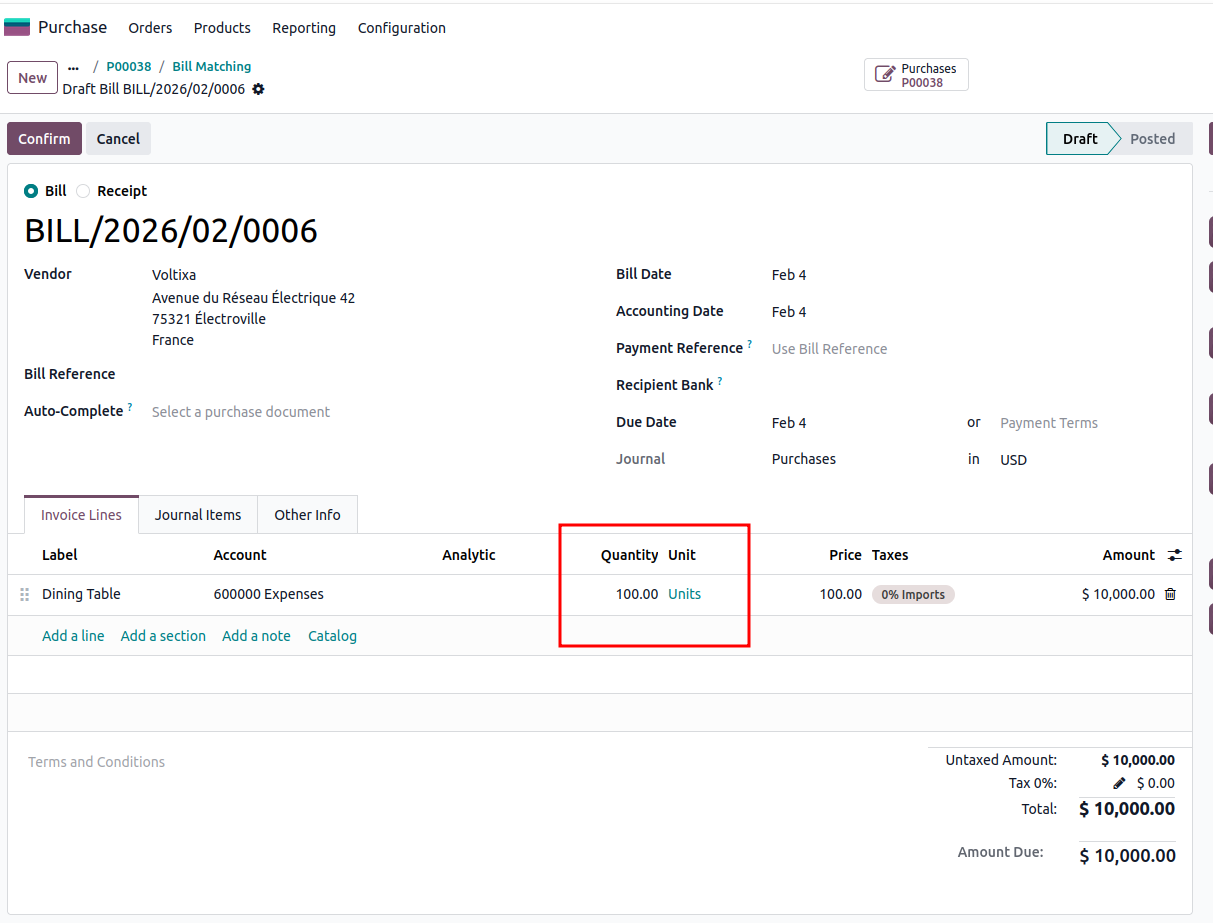Click the pencil icon next to Tax 0%
1213x923 pixels.
[1119, 784]
